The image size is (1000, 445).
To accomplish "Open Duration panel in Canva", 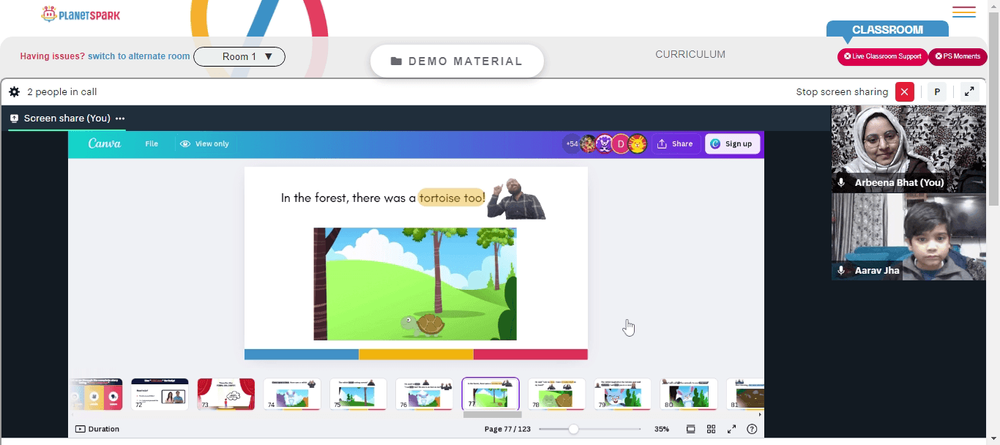I will click(97, 429).
